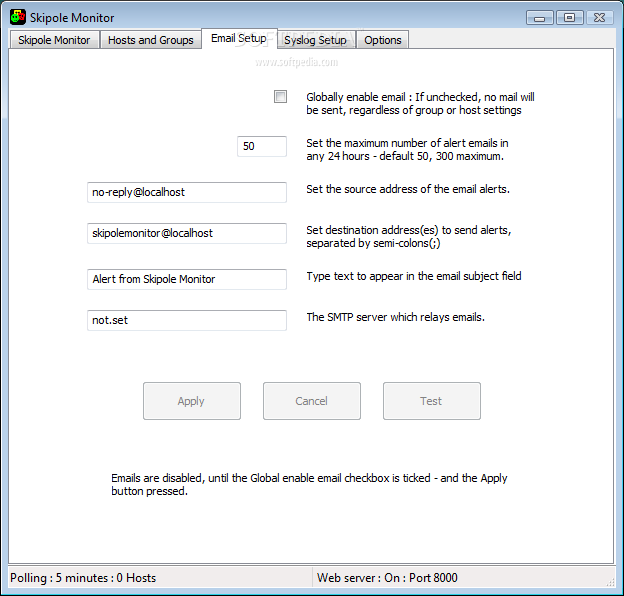The height and width of the screenshot is (596, 624).
Task: Click the 'Set destination address(es)' label
Action: coord(409,236)
